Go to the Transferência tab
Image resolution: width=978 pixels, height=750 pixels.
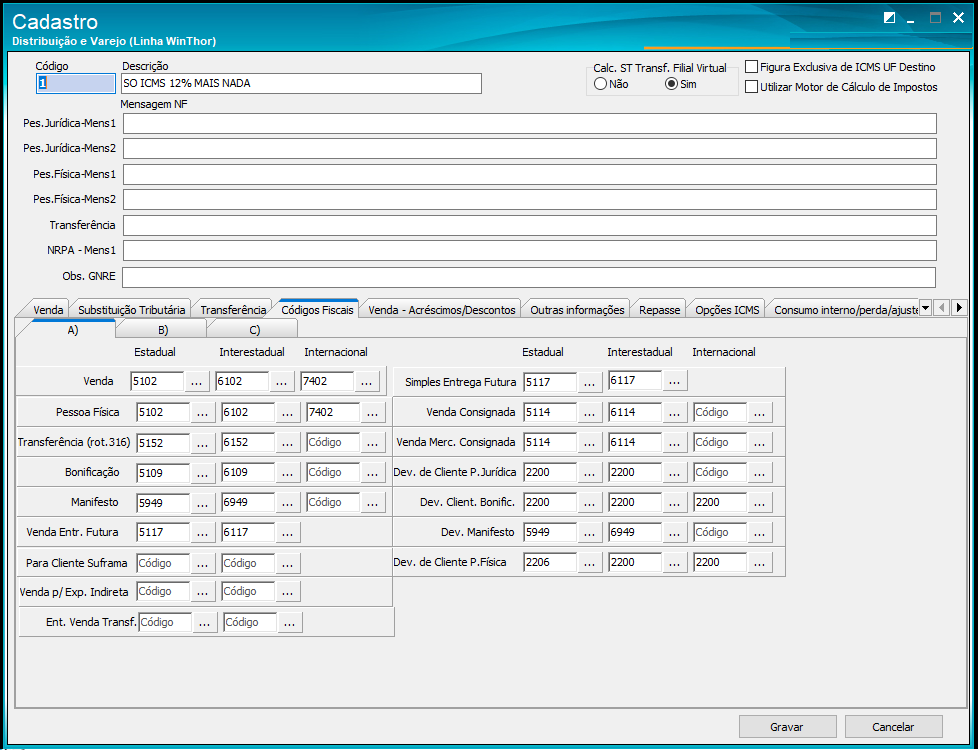[x=233, y=309]
